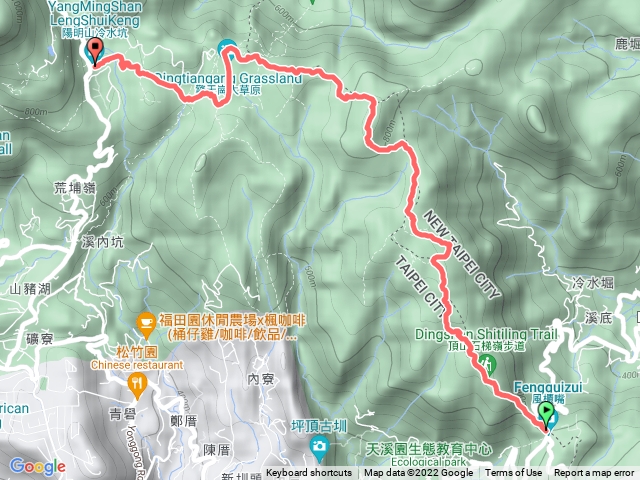The height and width of the screenshot is (480, 640).
Task: Select the Fengguizui place label
Action: (548, 392)
